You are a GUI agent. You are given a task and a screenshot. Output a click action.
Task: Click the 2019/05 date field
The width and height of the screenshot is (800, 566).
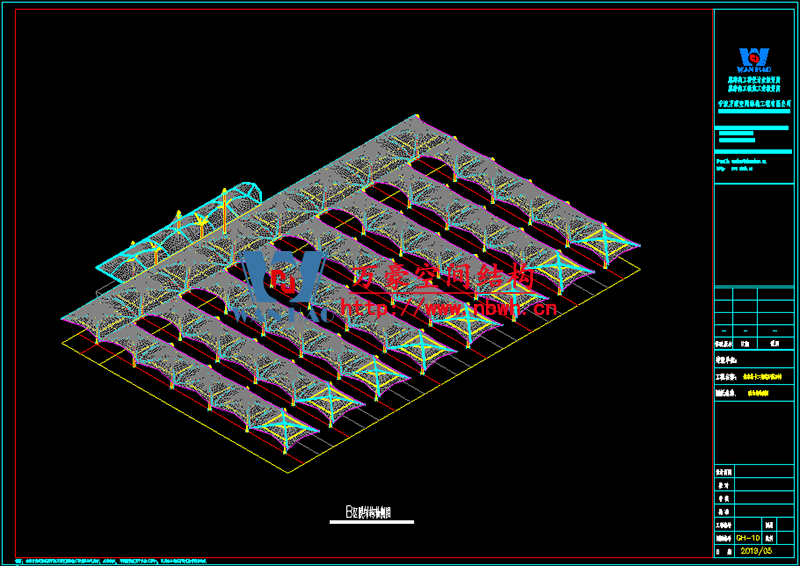755,551
